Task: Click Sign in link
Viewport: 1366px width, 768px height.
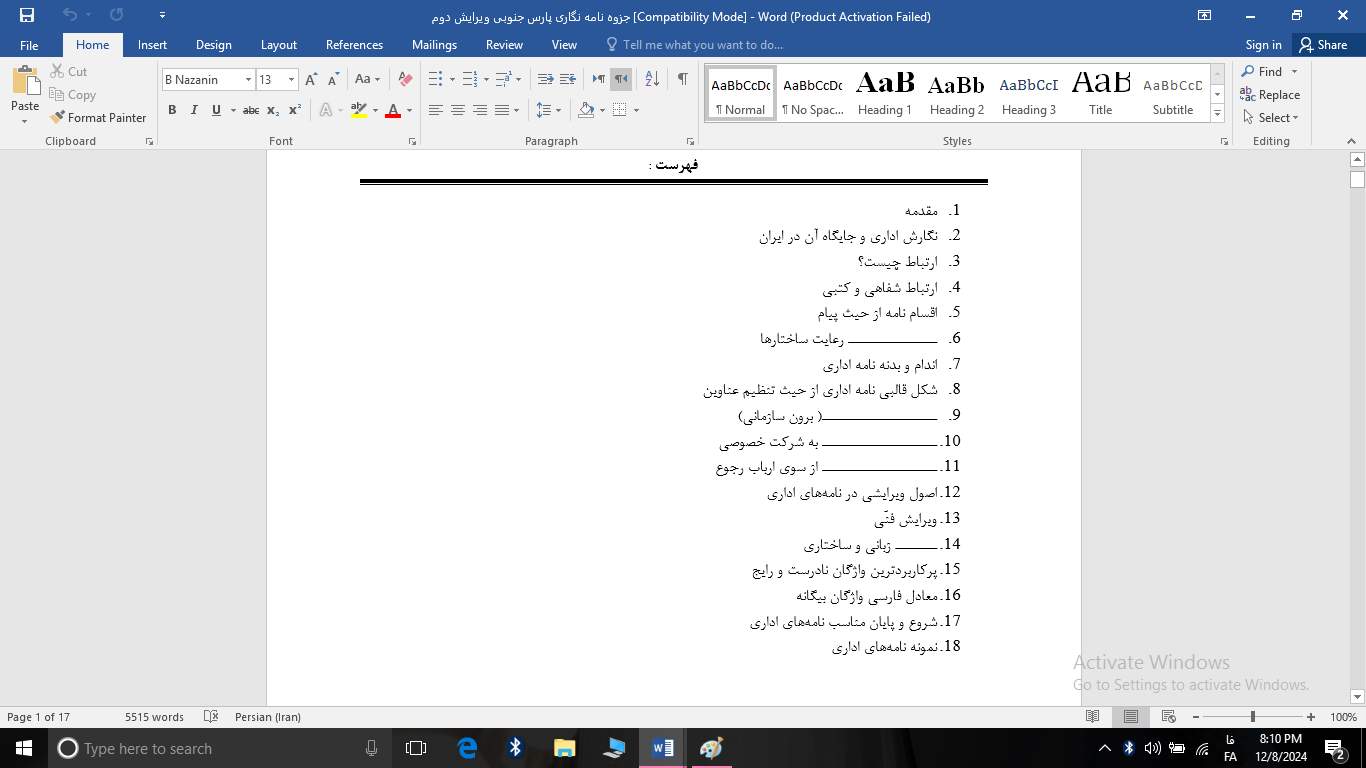Action: (1263, 45)
